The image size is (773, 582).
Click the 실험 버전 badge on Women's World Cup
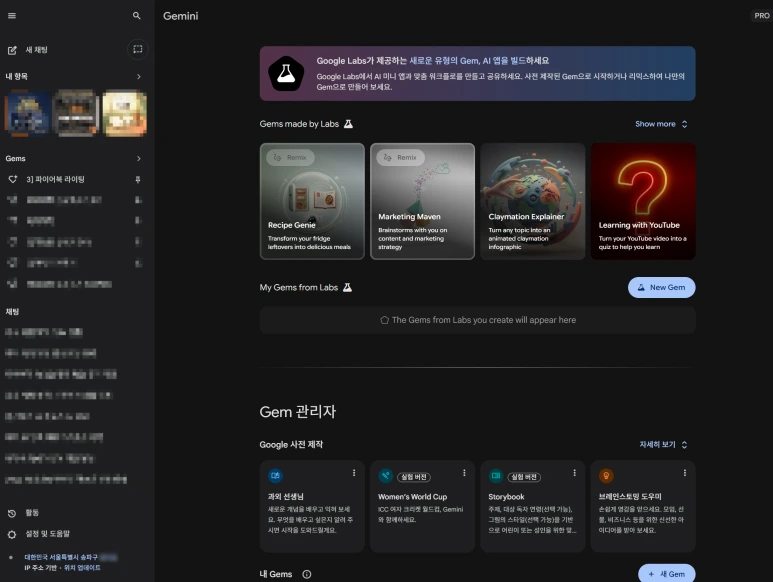(414, 477)
